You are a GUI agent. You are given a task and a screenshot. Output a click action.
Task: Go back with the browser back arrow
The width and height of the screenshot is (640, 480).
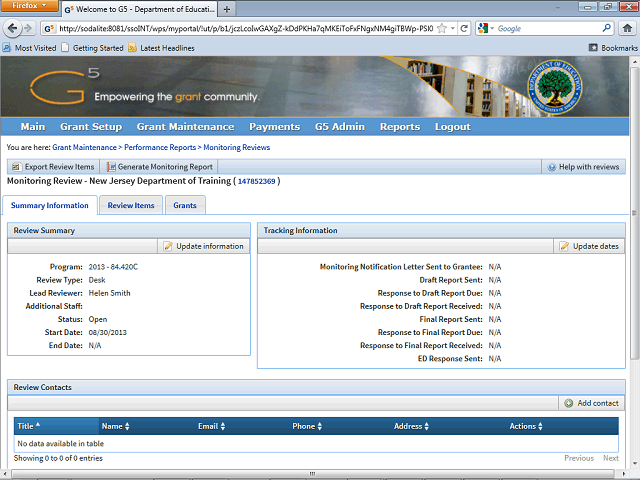click(12, 29)
